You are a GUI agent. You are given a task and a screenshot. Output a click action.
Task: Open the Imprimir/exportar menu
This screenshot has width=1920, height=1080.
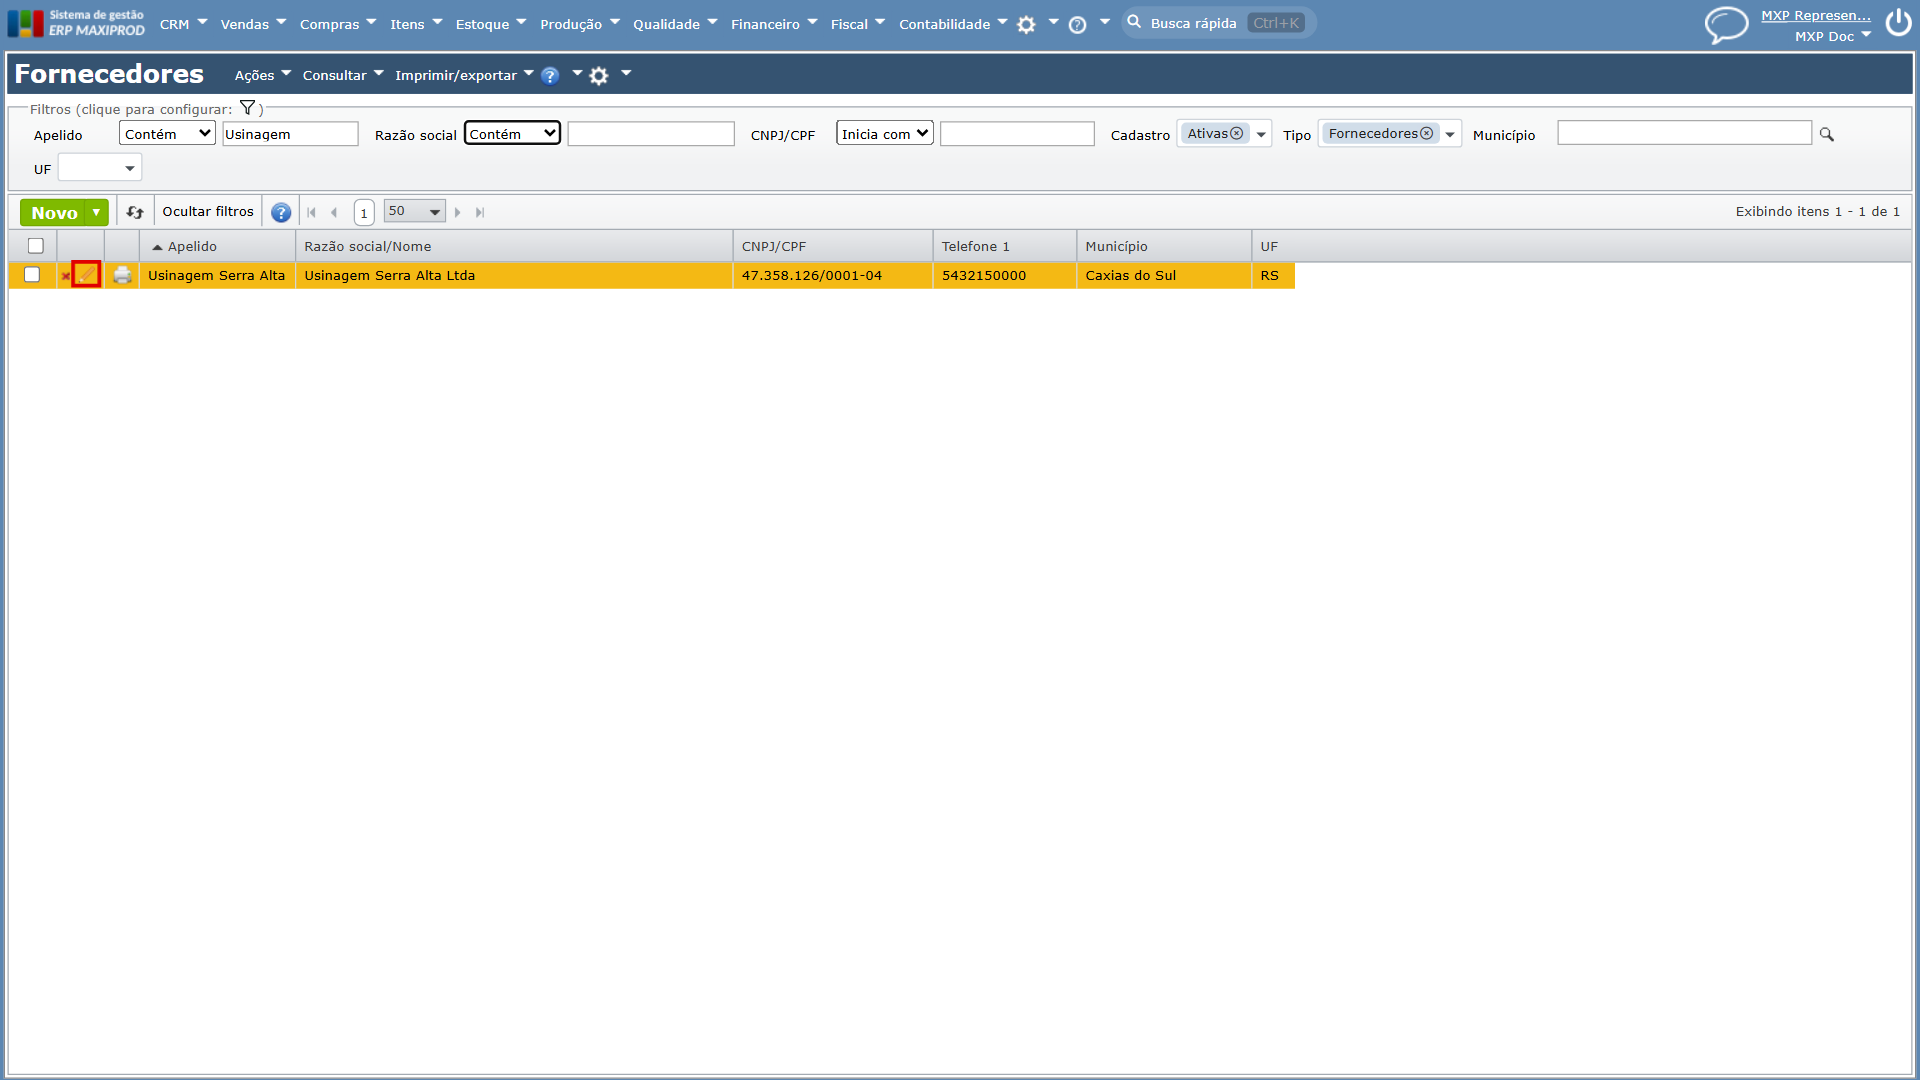pyautogui.click(x=464, y=75)
